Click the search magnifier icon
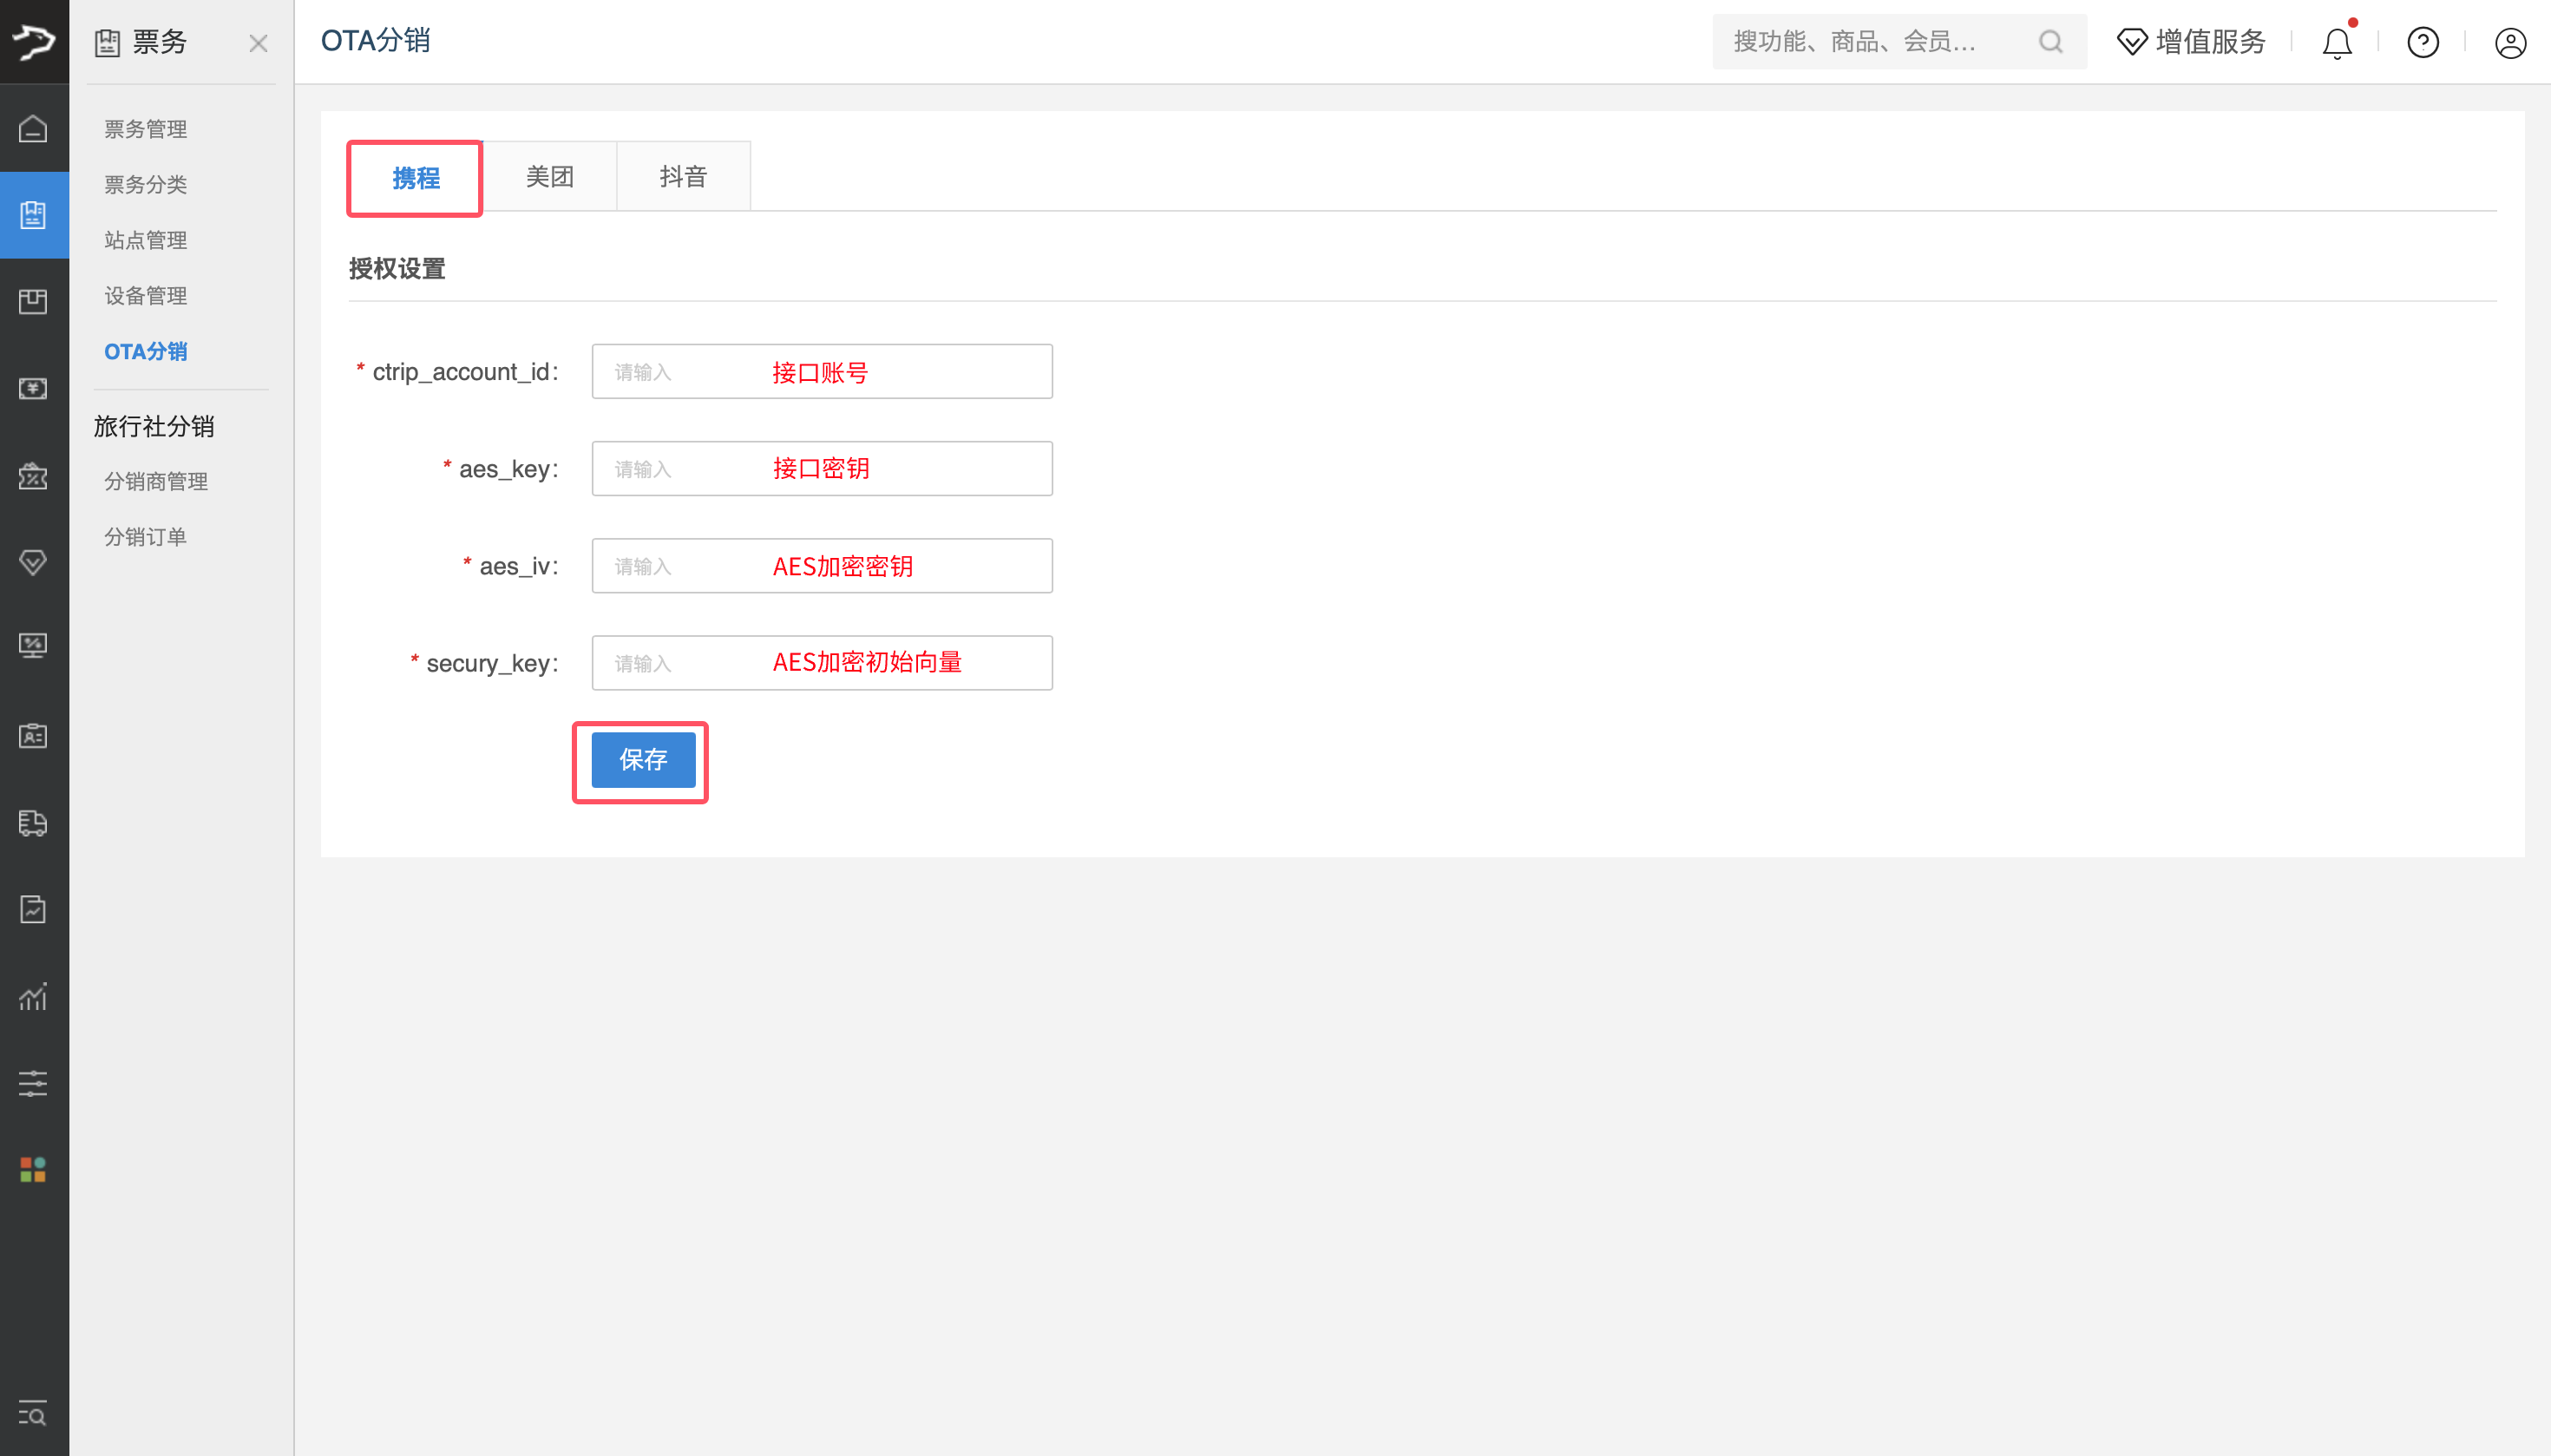 pos(2050,42)
